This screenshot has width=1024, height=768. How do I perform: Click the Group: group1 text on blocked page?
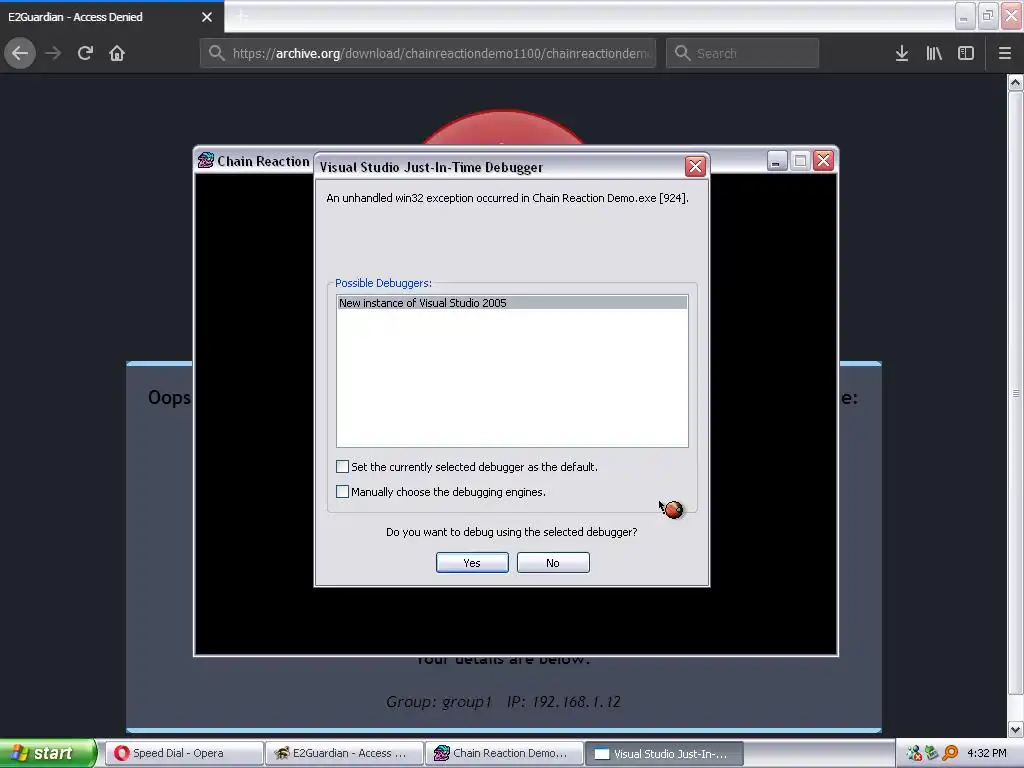pyautogui.click(x=438, y=701)
